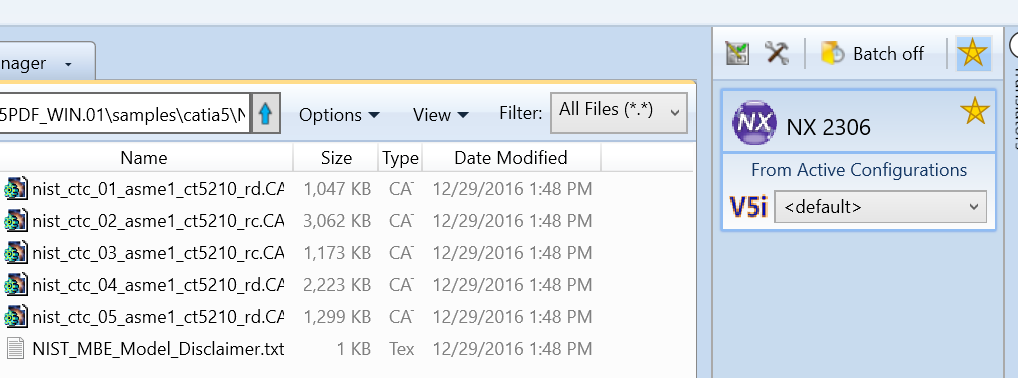Click the blue up-folder arrow button
Image resolution: width=1018 pixels, height=378 pixels.
point(266,114)
